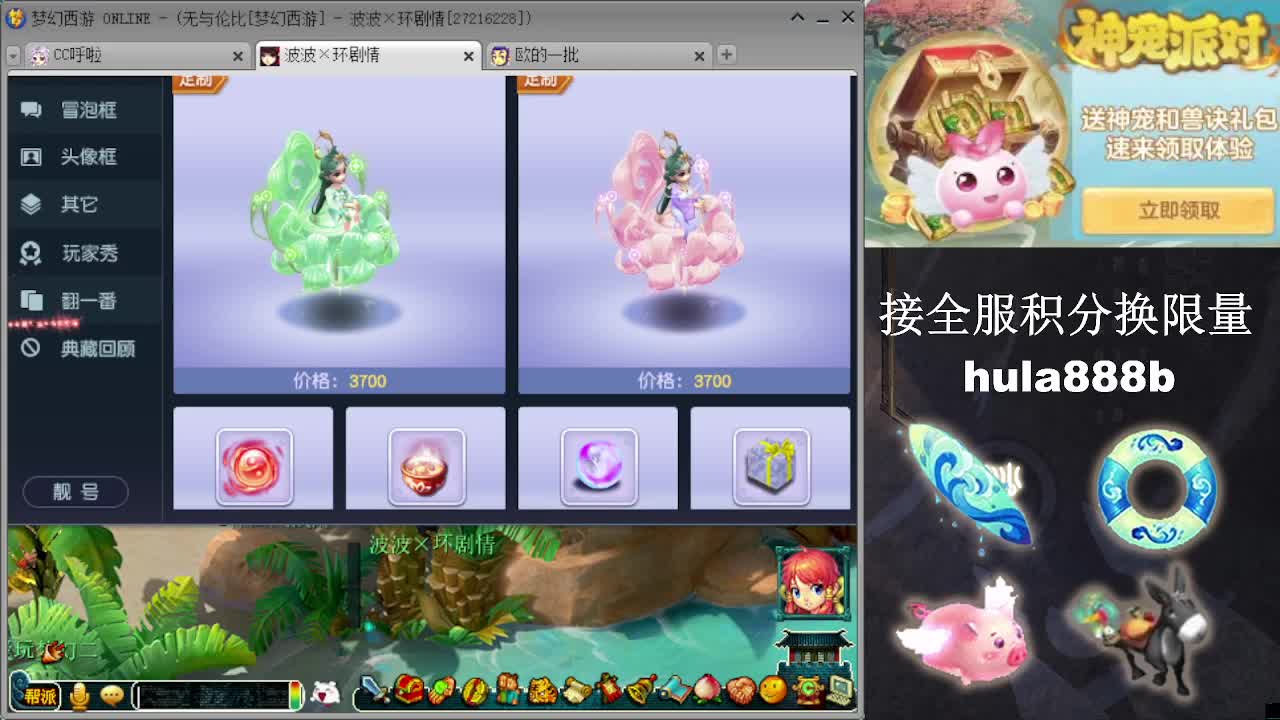Open the red treasure chest toolbar icon
Screen dimensions: 1280x720
[x=408, y=689]
